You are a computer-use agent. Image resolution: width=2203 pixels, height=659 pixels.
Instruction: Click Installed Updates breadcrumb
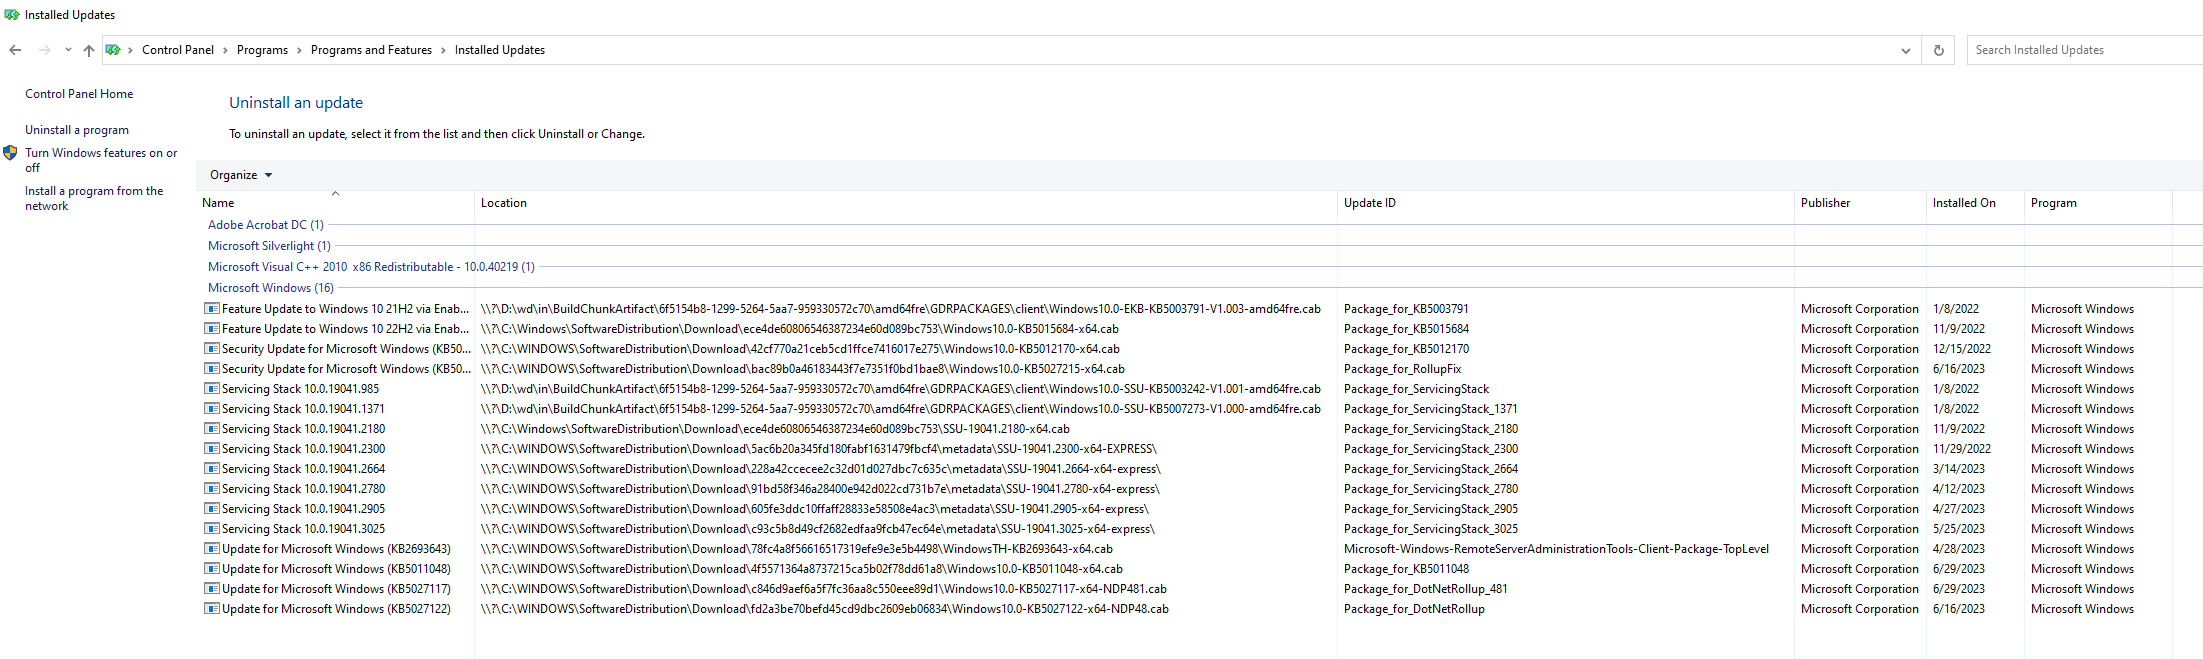pyautogui.click(x=500, y=50)
